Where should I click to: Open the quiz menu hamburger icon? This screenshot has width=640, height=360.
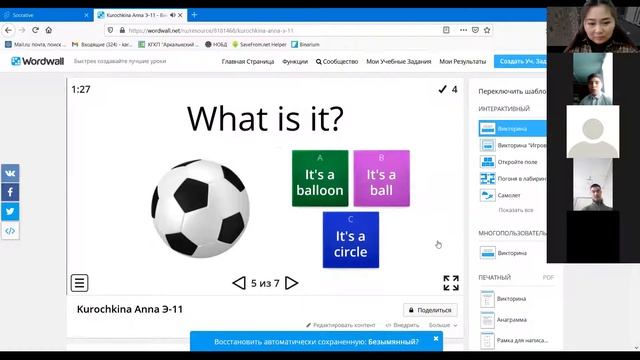coord(80,283)
